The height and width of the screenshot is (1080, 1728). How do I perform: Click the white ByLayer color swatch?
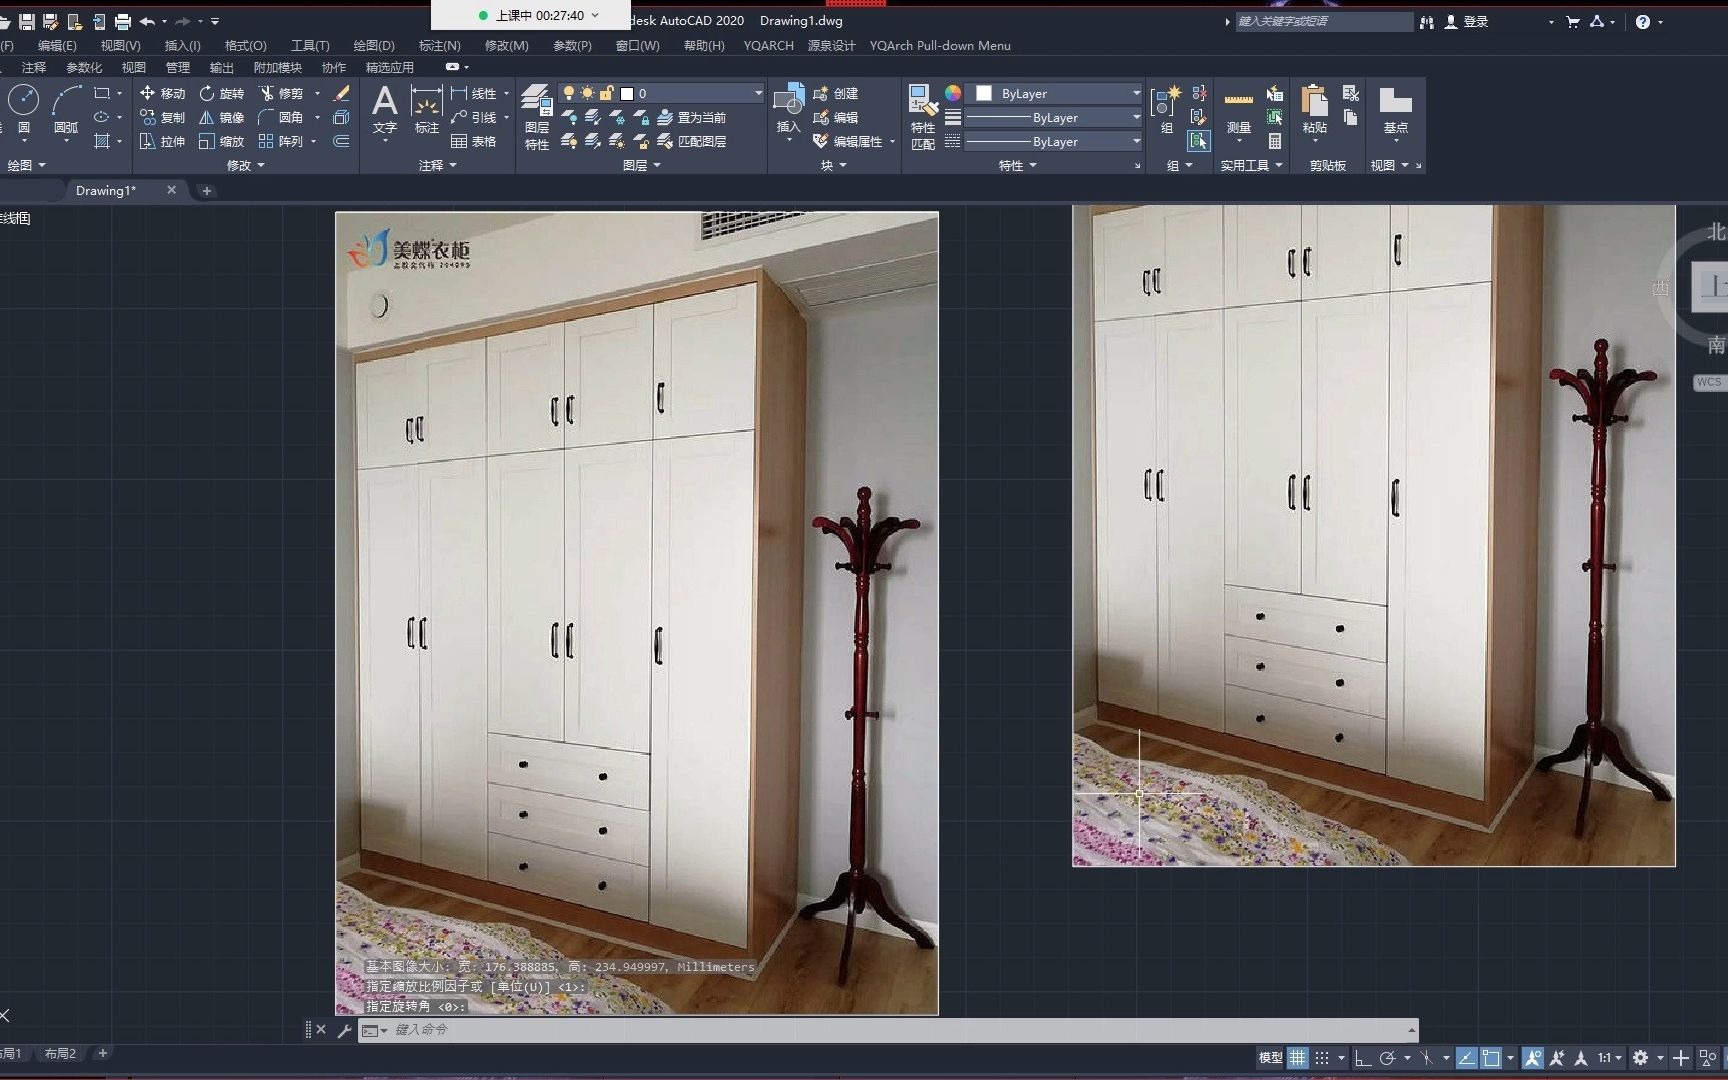click(984, 93)
